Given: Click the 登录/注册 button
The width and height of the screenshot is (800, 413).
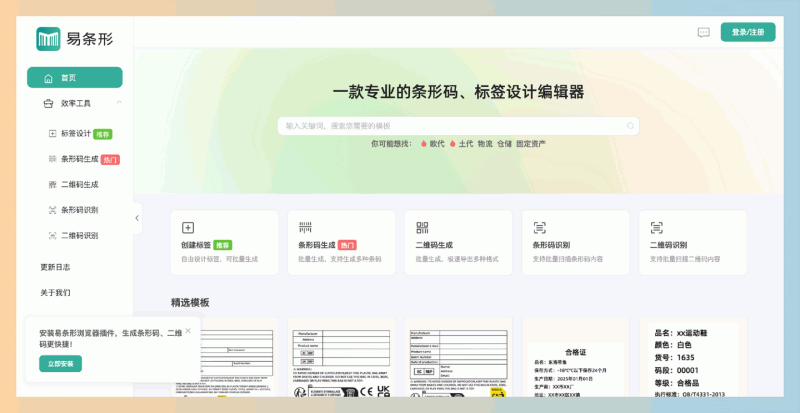Looking at the screenshot, I should pyautogui.click(x=748, y=32).
